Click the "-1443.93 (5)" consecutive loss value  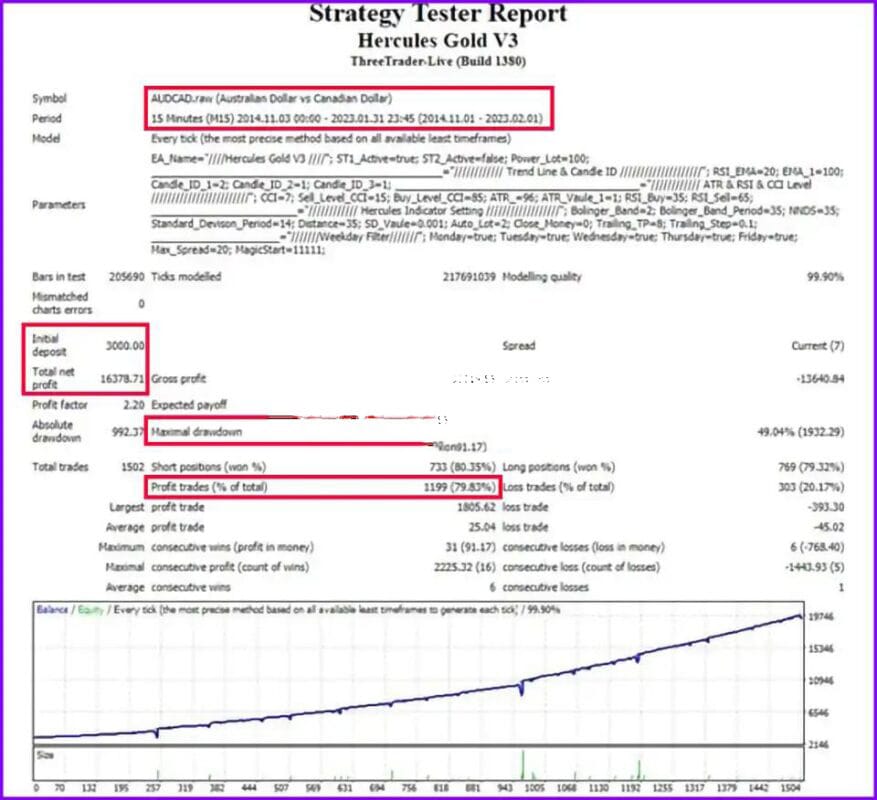[x=814, y=567]
